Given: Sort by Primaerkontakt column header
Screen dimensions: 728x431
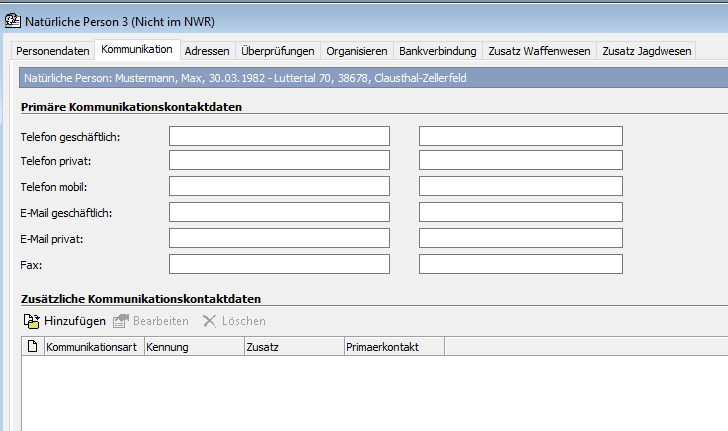Looking at the screenshot, I should [x=393, y=347].
